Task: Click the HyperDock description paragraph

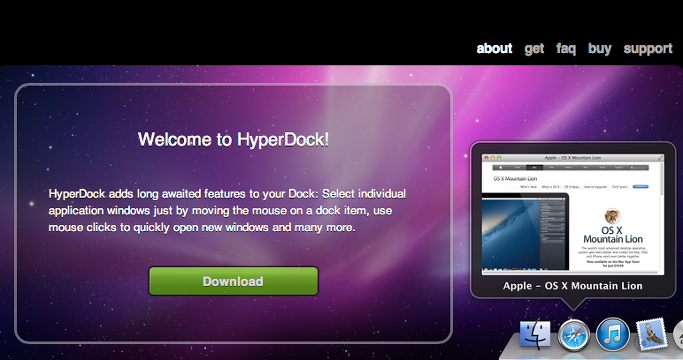Action: (227, 211)
